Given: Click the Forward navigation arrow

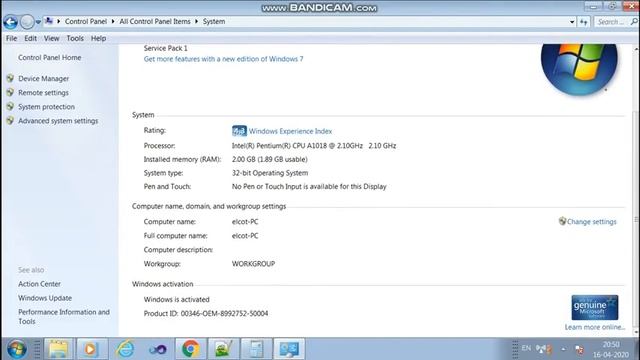Looking at the screenshot, I should [27, 22].
